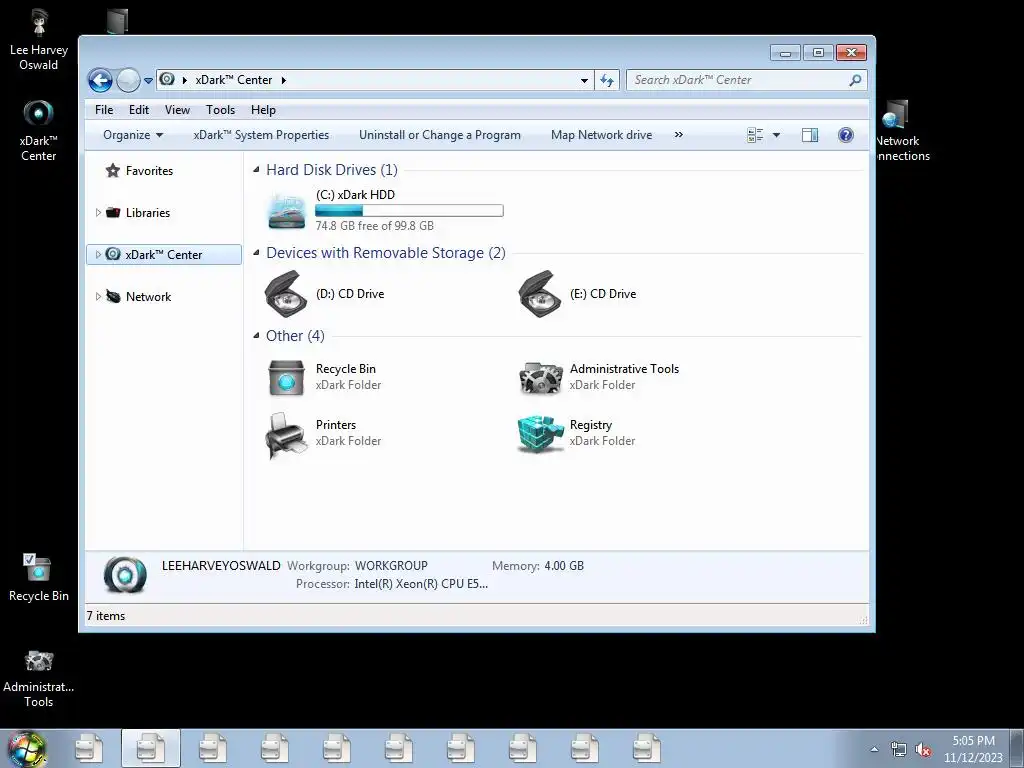Refresh the xDark Center view

607,80
